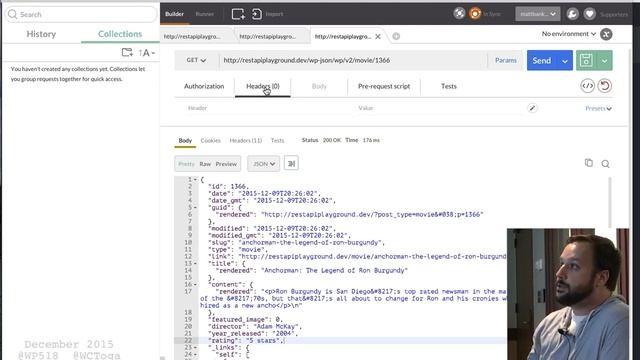Click the heart Supporters icon
This screenshot has width=640, height=360.
[x=589, y=14]
